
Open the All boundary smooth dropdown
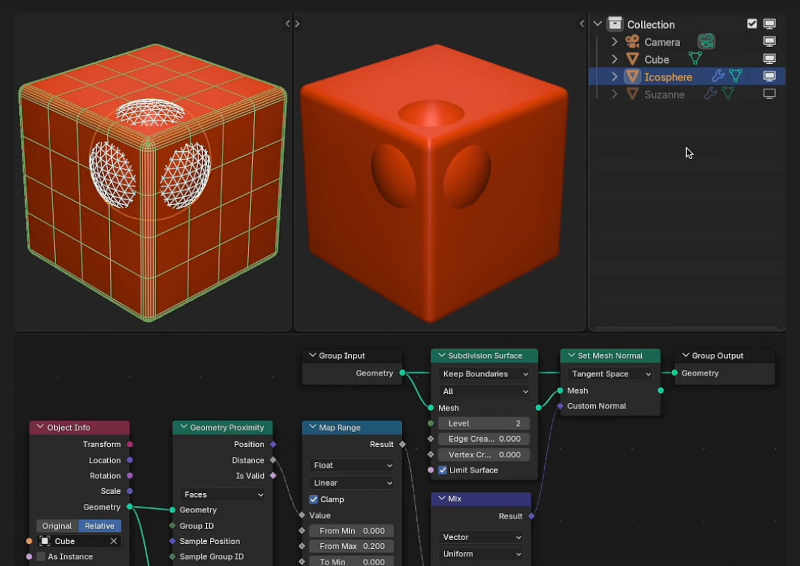pyautogui.click(x=484, y=391)
